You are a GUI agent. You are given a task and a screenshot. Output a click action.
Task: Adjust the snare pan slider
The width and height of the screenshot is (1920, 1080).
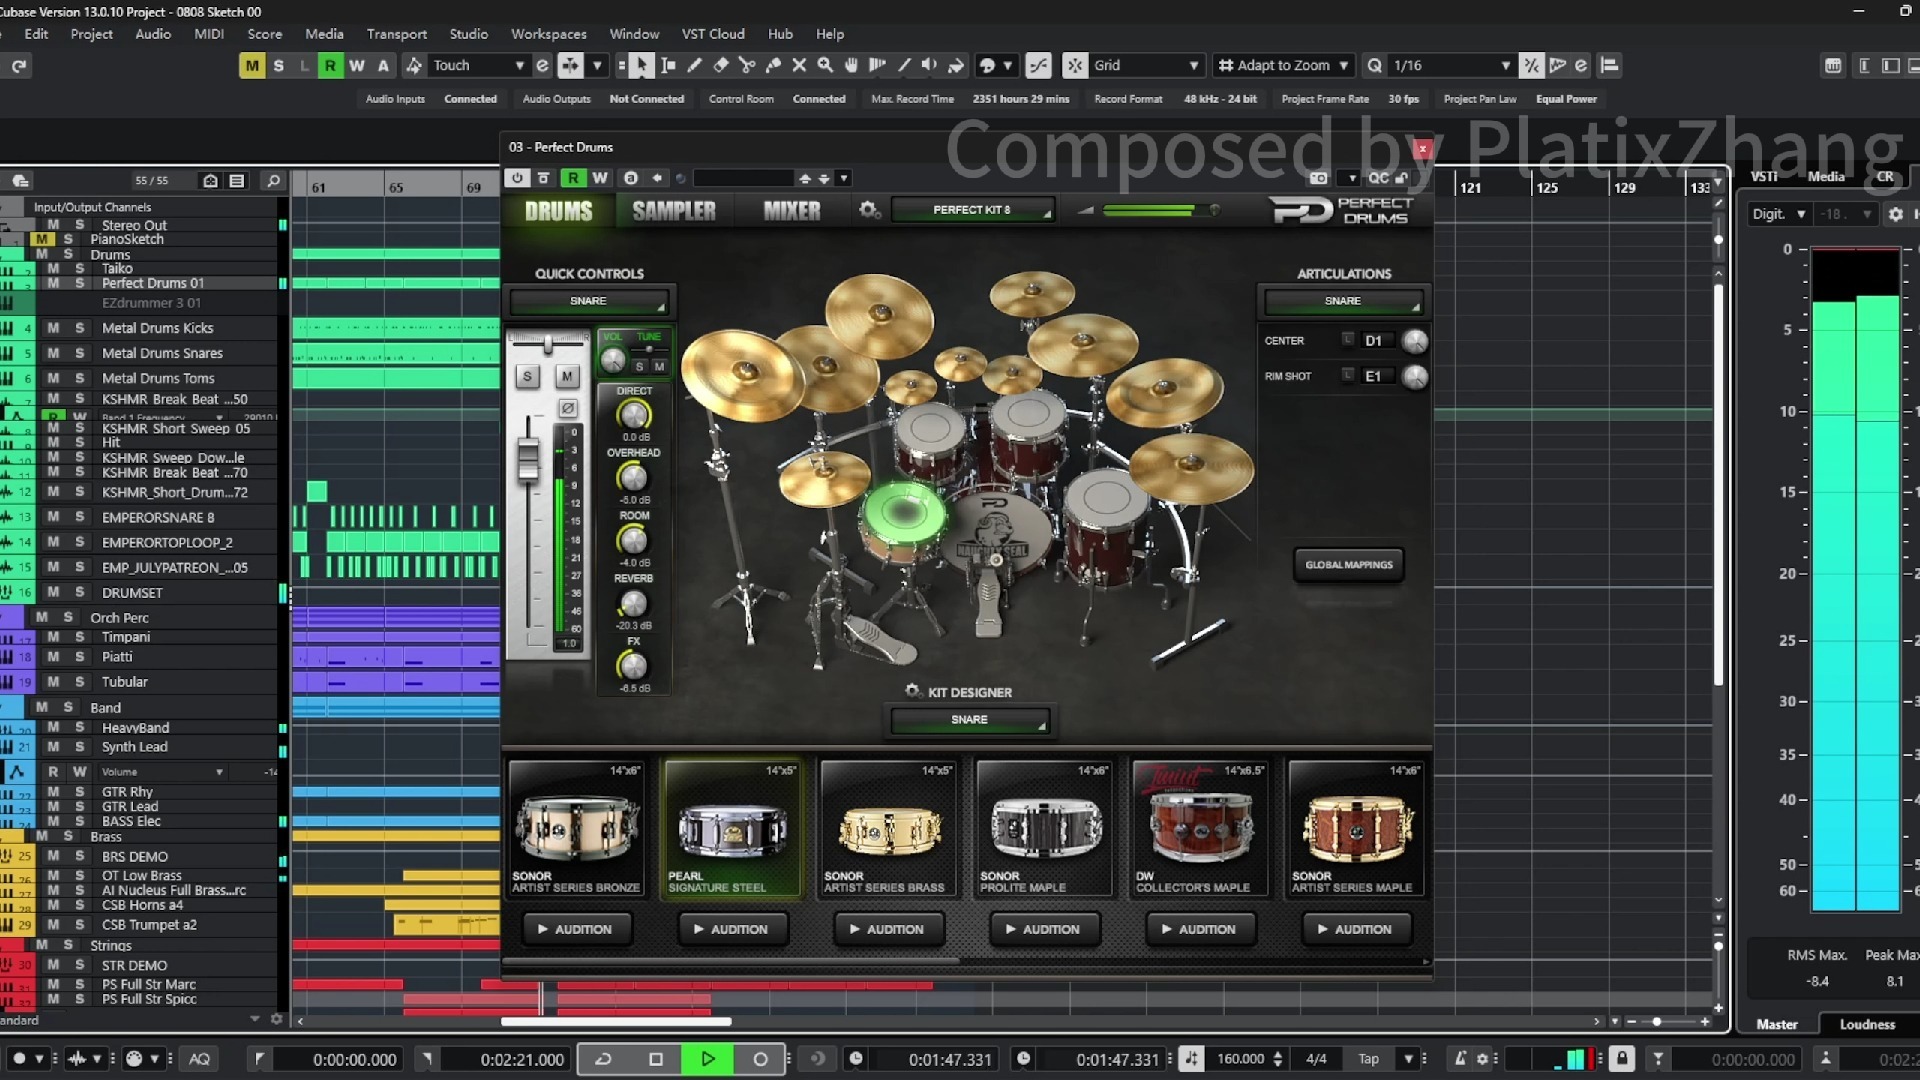tap(548, 344)
